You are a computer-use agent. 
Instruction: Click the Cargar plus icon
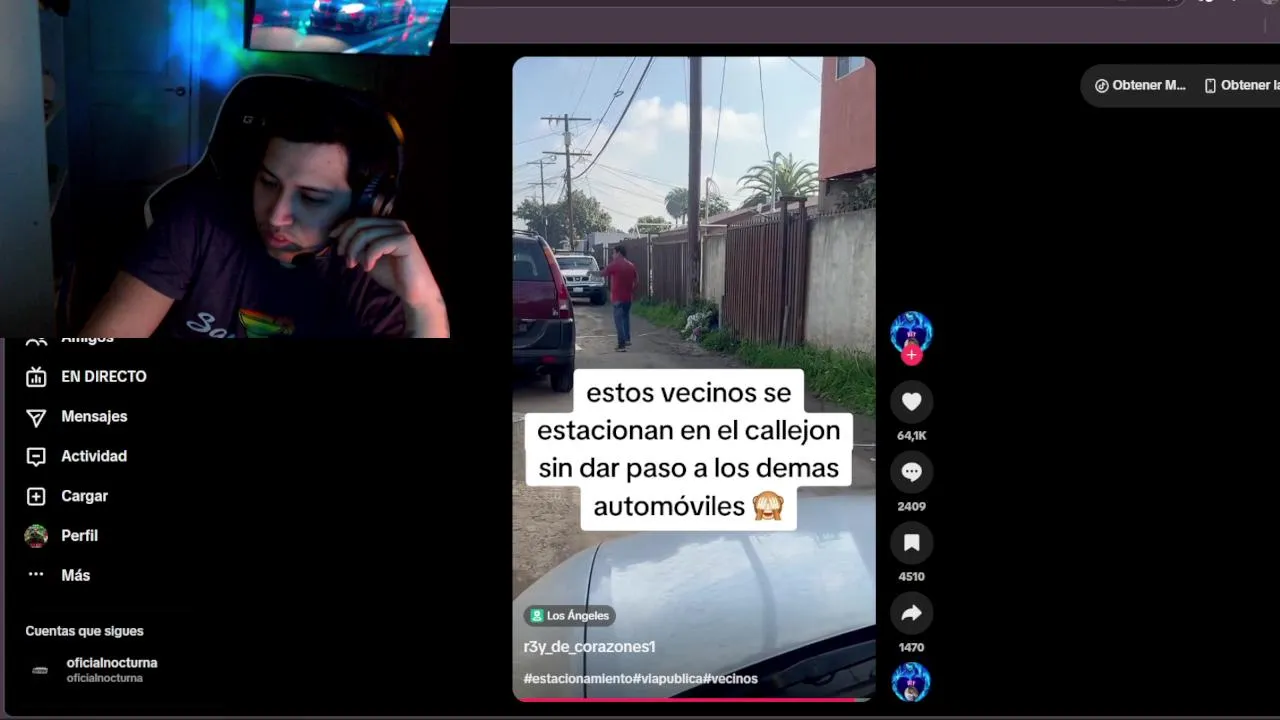pos(36,496)
